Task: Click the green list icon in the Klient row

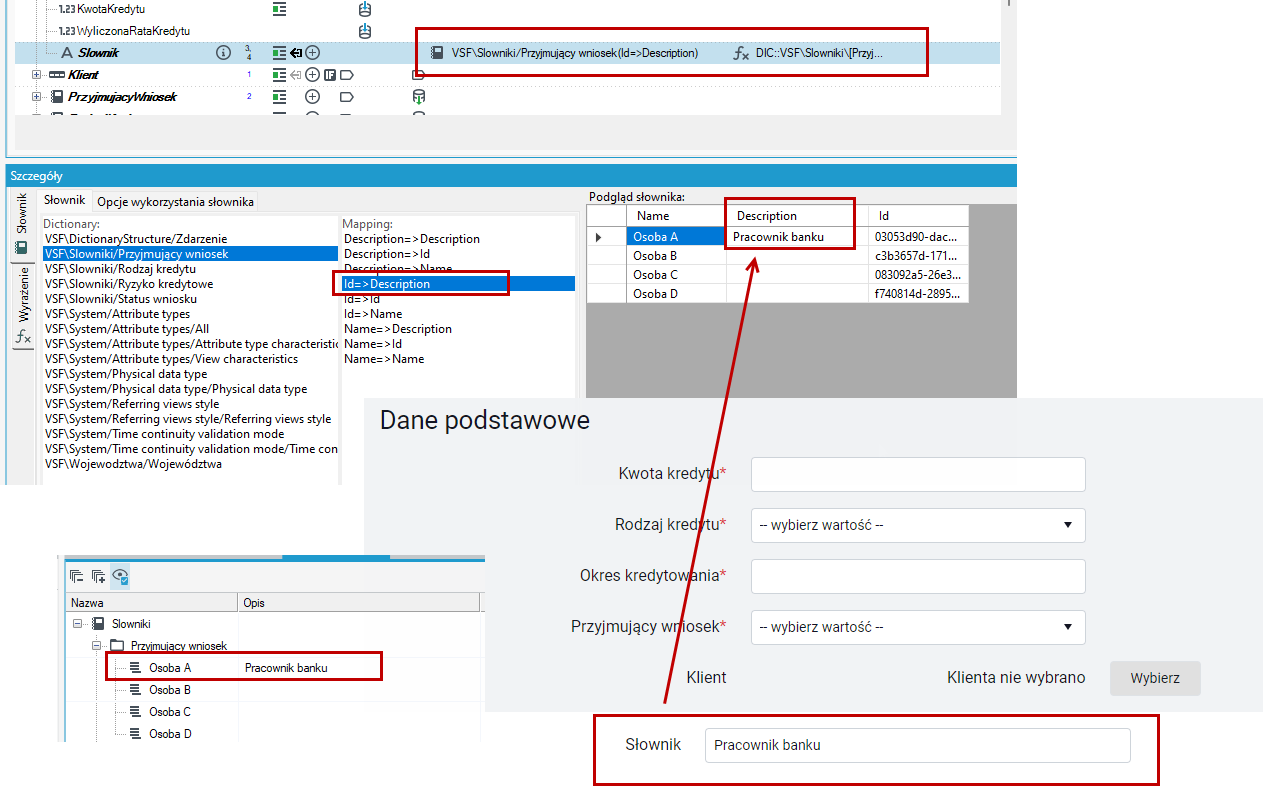Action: (279, 75)
